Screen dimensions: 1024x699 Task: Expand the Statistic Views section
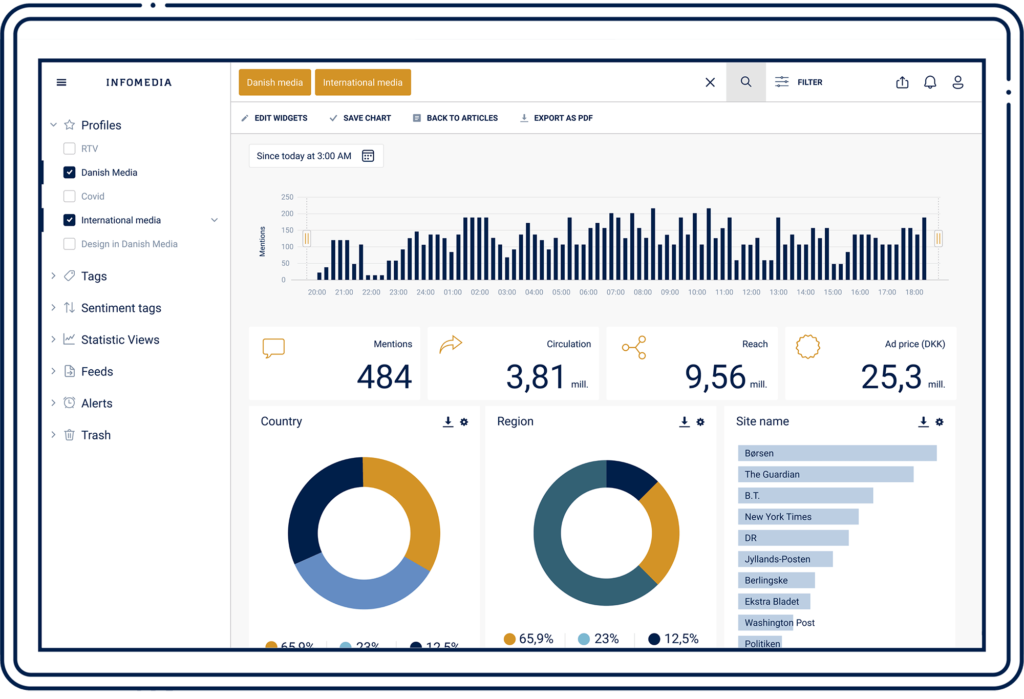[x=54, y=340]
